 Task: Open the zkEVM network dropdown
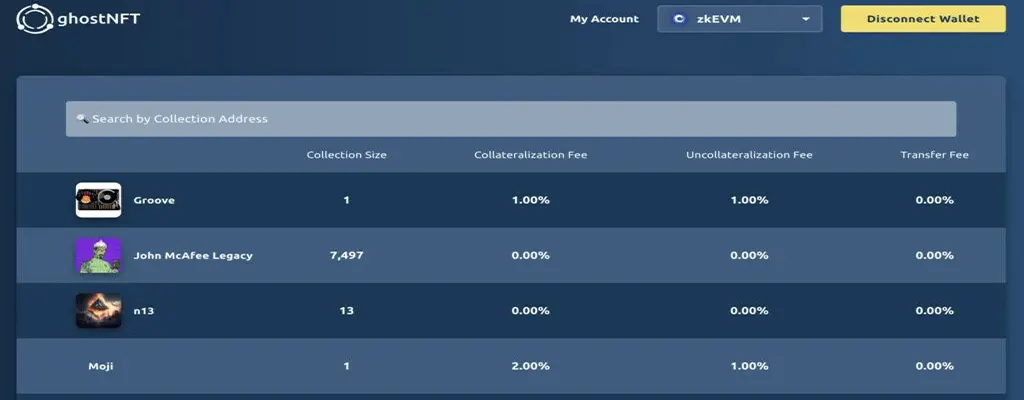(x=739, y=19)
